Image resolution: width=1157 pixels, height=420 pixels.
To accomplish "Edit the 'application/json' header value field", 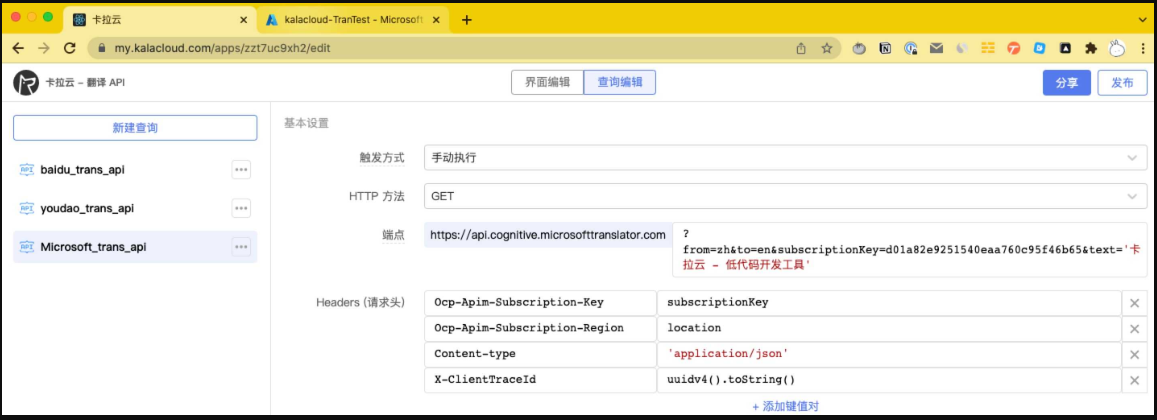I will tap(888, 354).
